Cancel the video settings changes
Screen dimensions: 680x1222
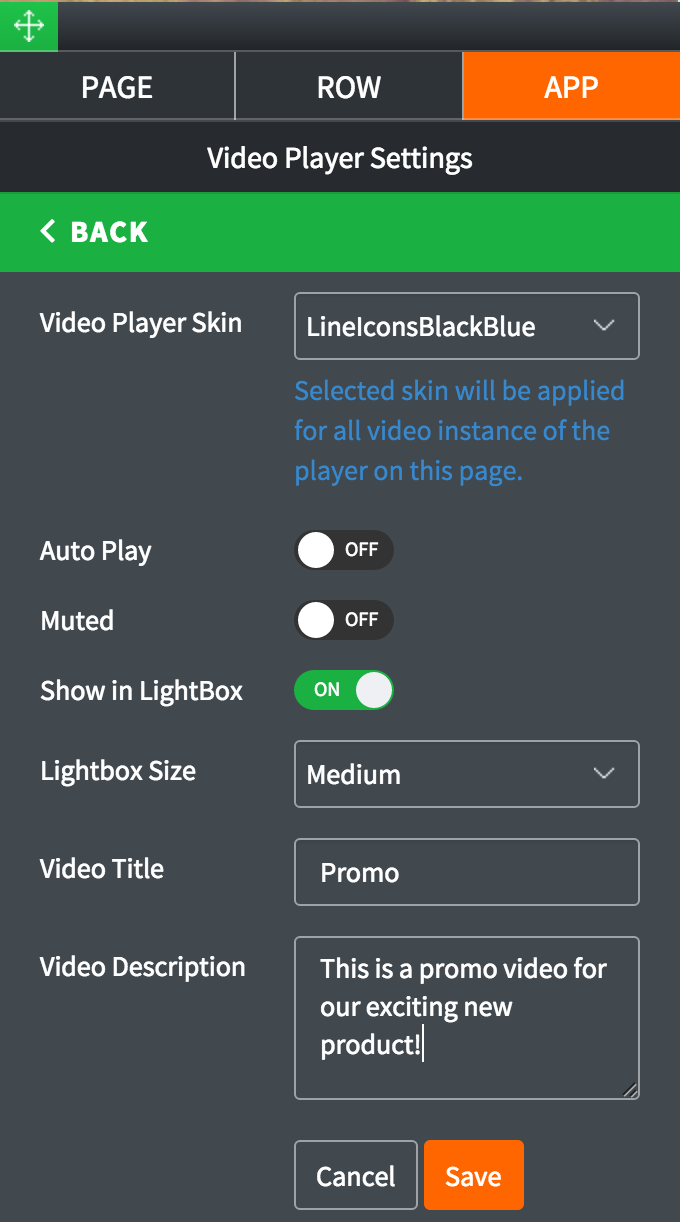coord(356,1176)
